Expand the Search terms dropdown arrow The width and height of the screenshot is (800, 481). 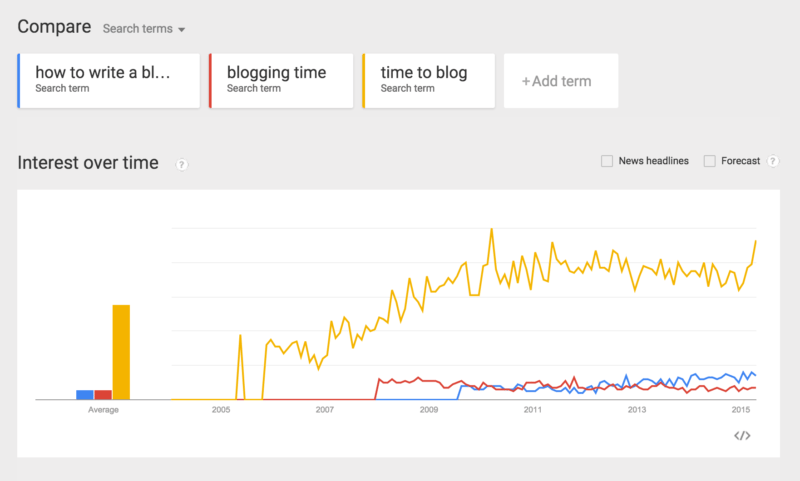click(181, 30)
